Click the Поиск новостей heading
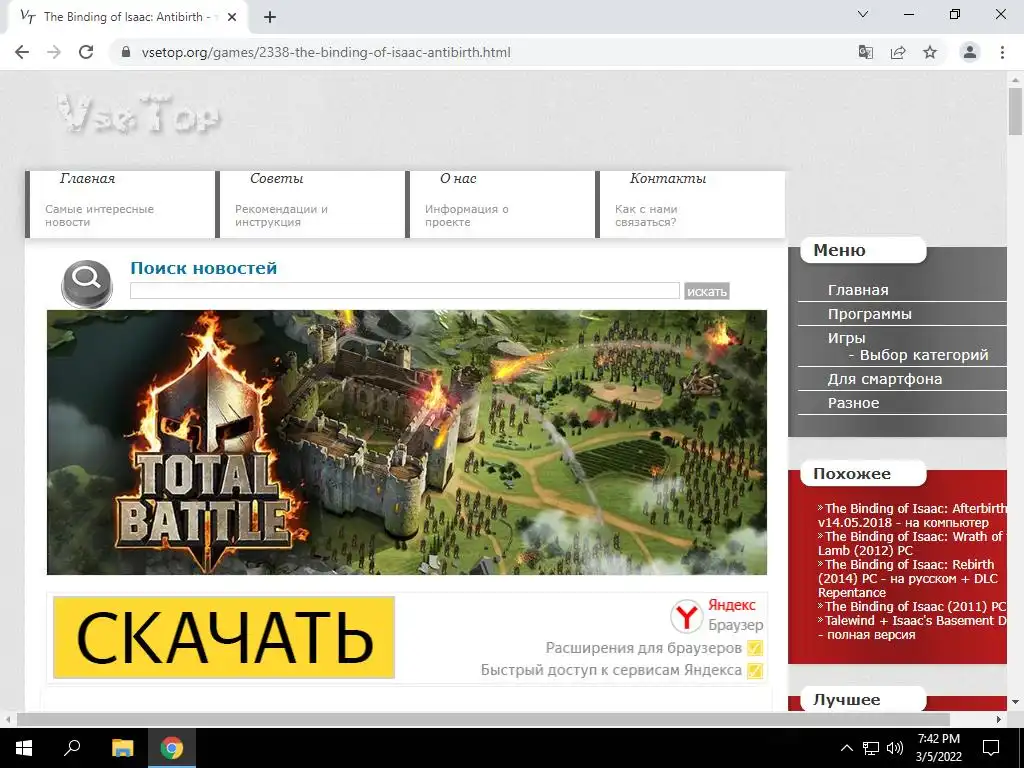The image size is (1024, 768). (204, 268)
